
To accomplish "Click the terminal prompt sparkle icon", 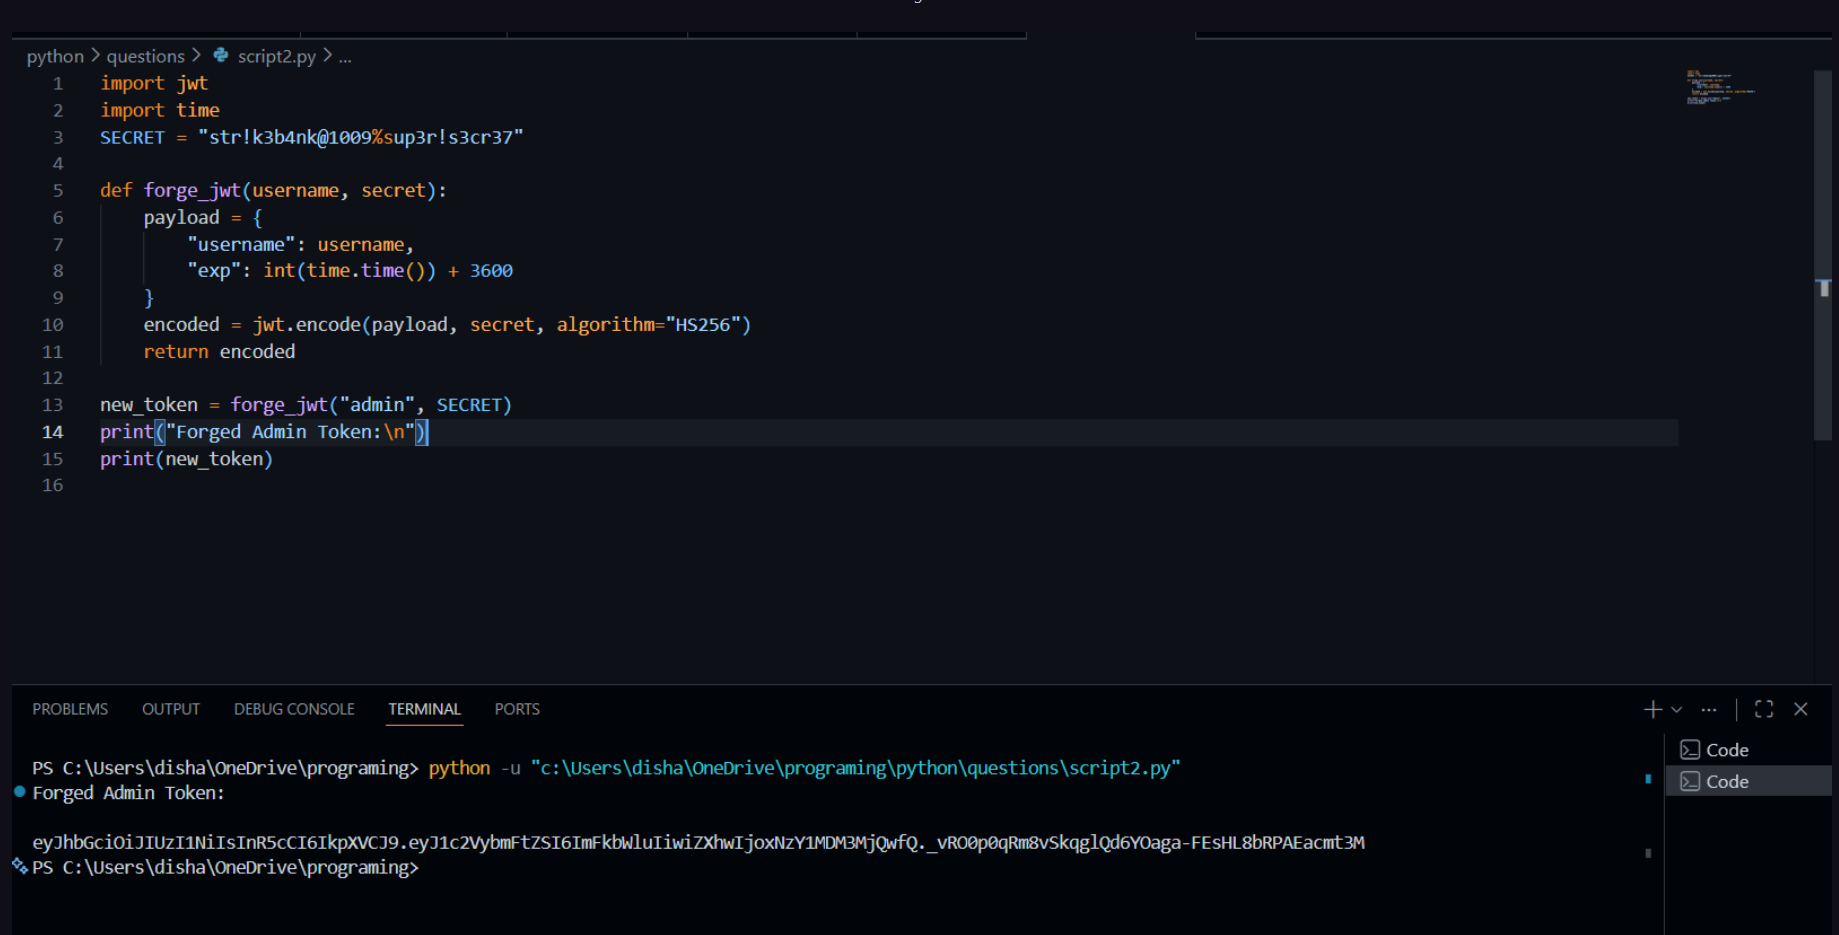I will click(20, 866).
